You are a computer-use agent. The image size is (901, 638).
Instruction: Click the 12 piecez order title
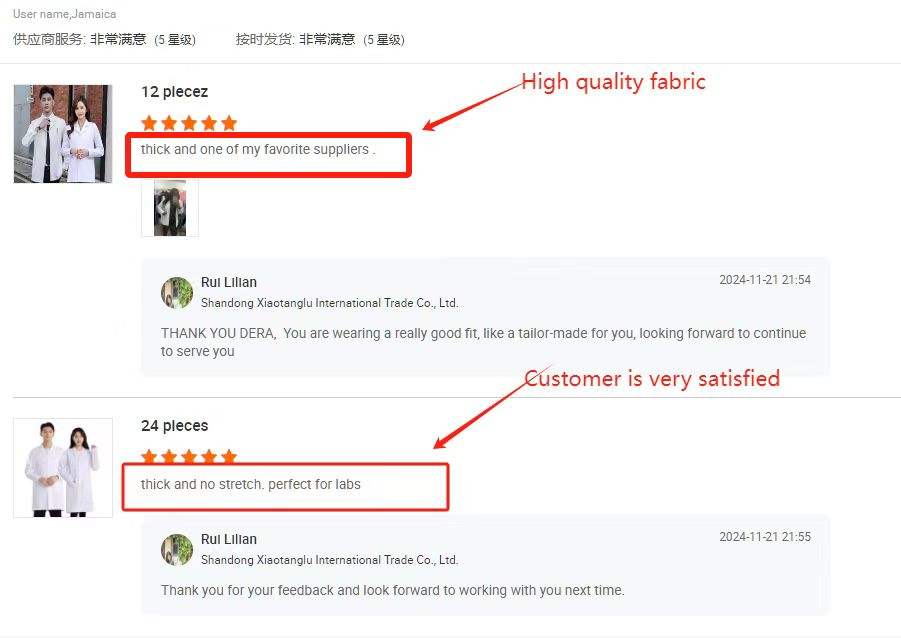(x=175, y=92)
